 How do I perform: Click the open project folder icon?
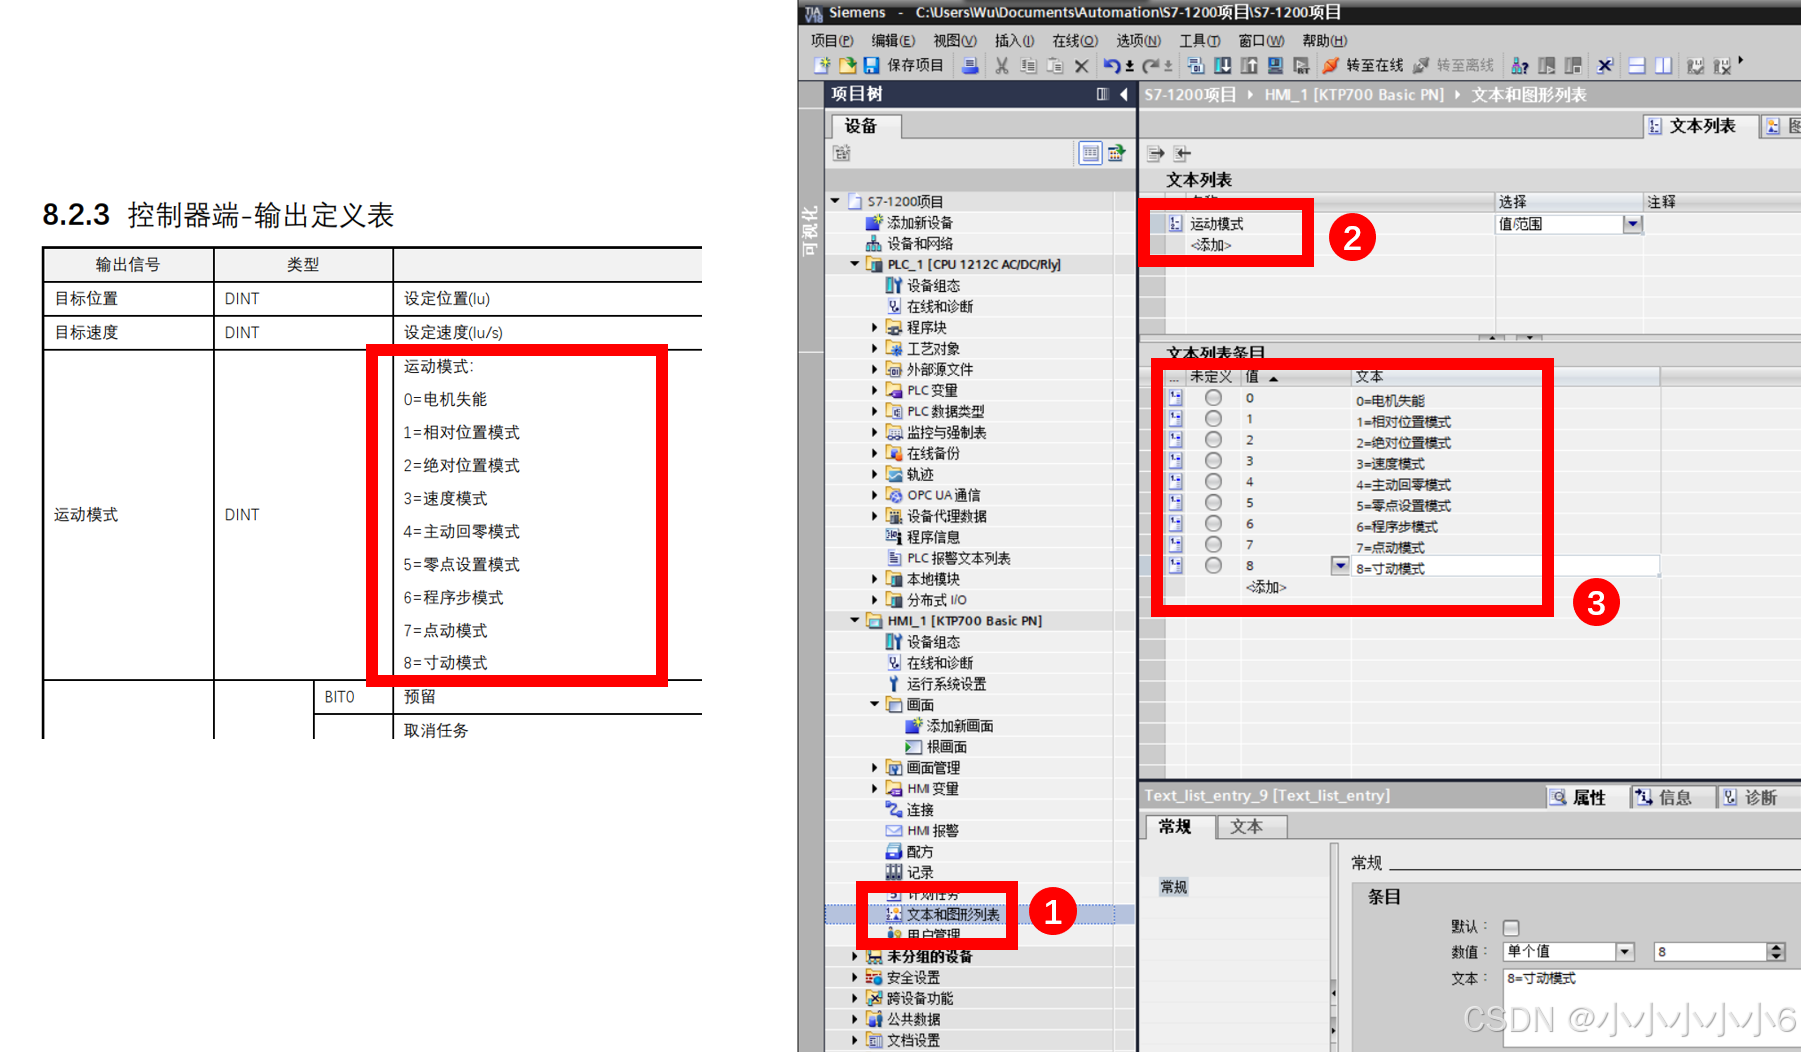[847, 66]
